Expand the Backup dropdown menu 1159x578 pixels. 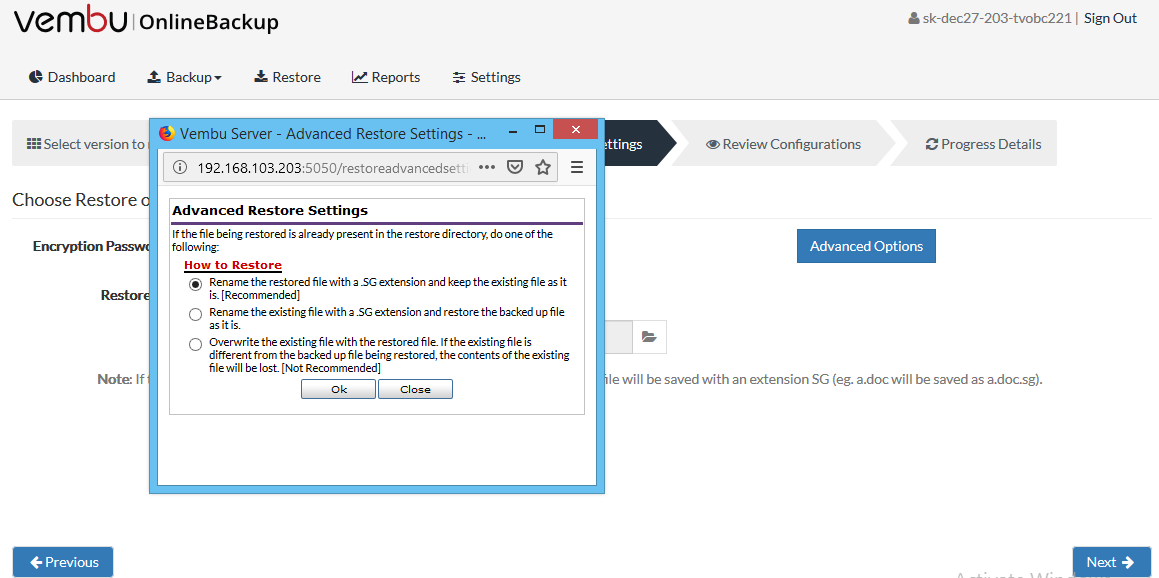point(185,77)
